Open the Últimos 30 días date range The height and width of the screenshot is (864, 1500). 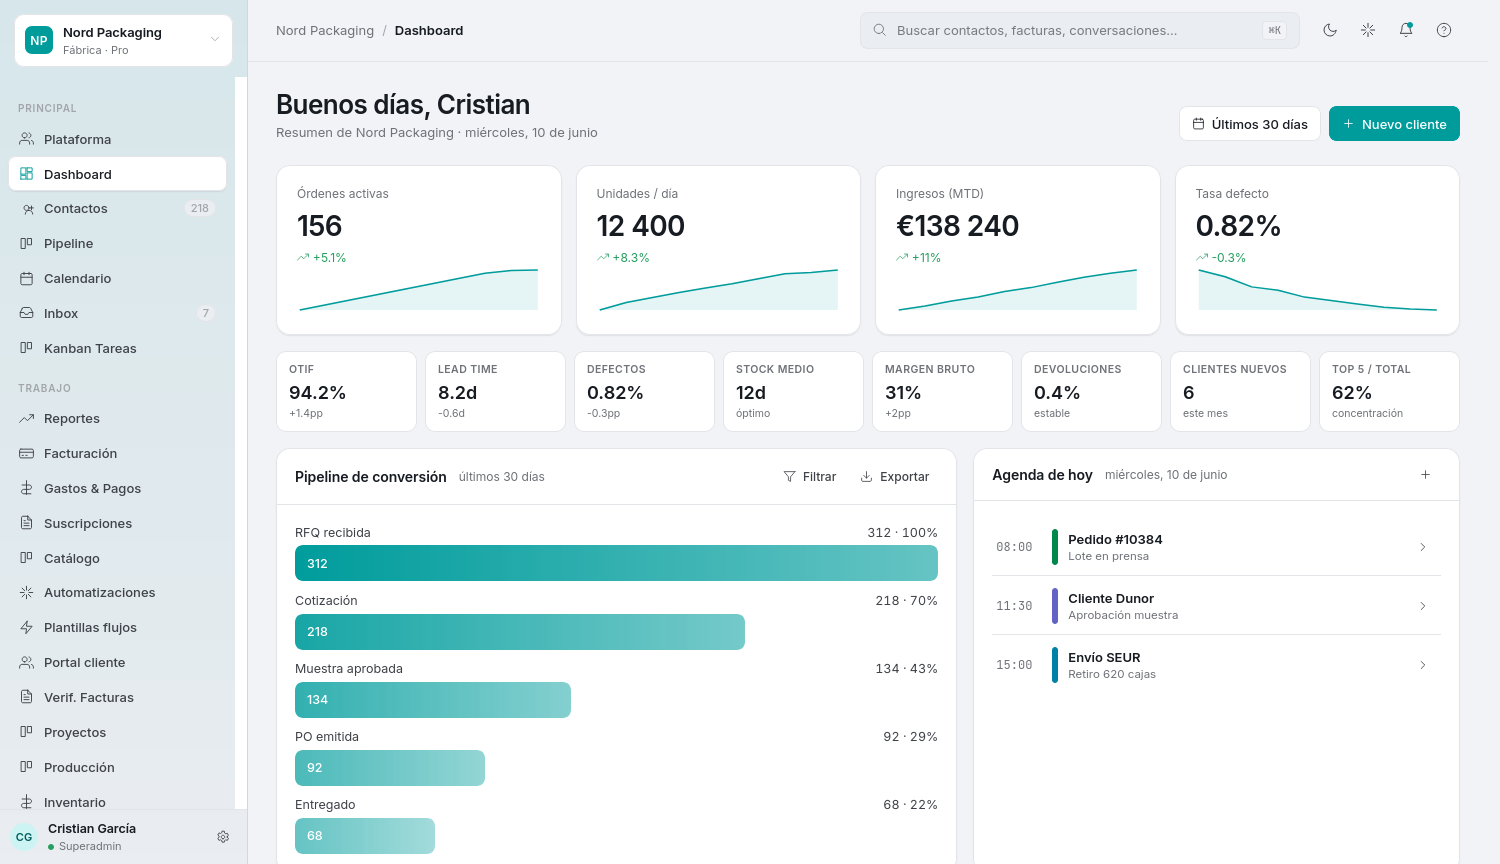click(1250, 124)
